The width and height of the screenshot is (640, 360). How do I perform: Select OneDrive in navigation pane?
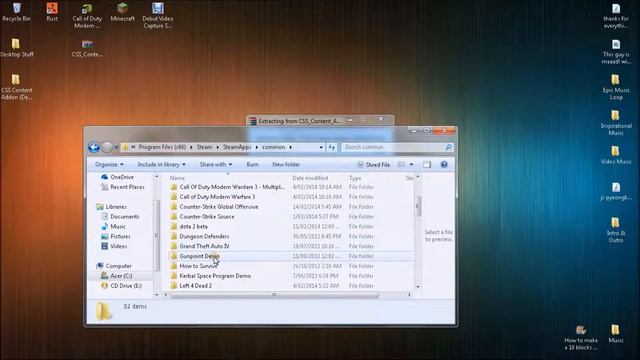pyautogui.click(x=118, y=177)
